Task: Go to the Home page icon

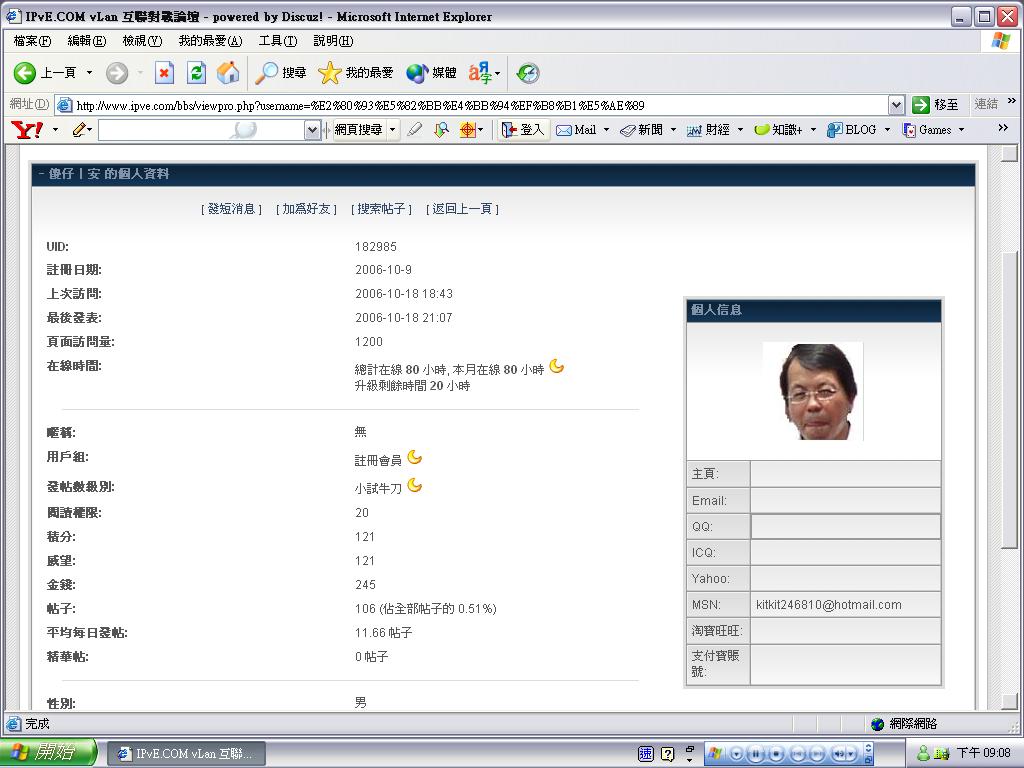Action: pyautogui.click(x=228, y=73)
